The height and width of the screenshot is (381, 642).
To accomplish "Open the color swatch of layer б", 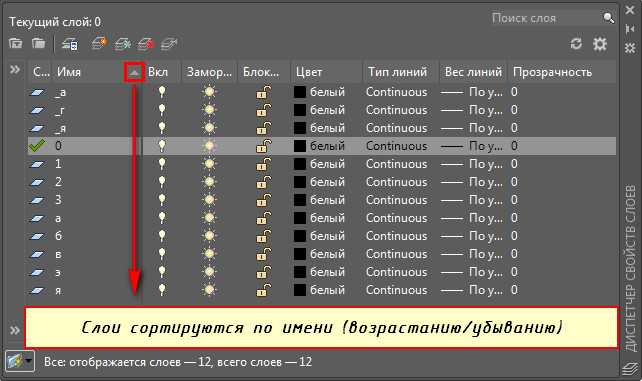I will 300,236.
